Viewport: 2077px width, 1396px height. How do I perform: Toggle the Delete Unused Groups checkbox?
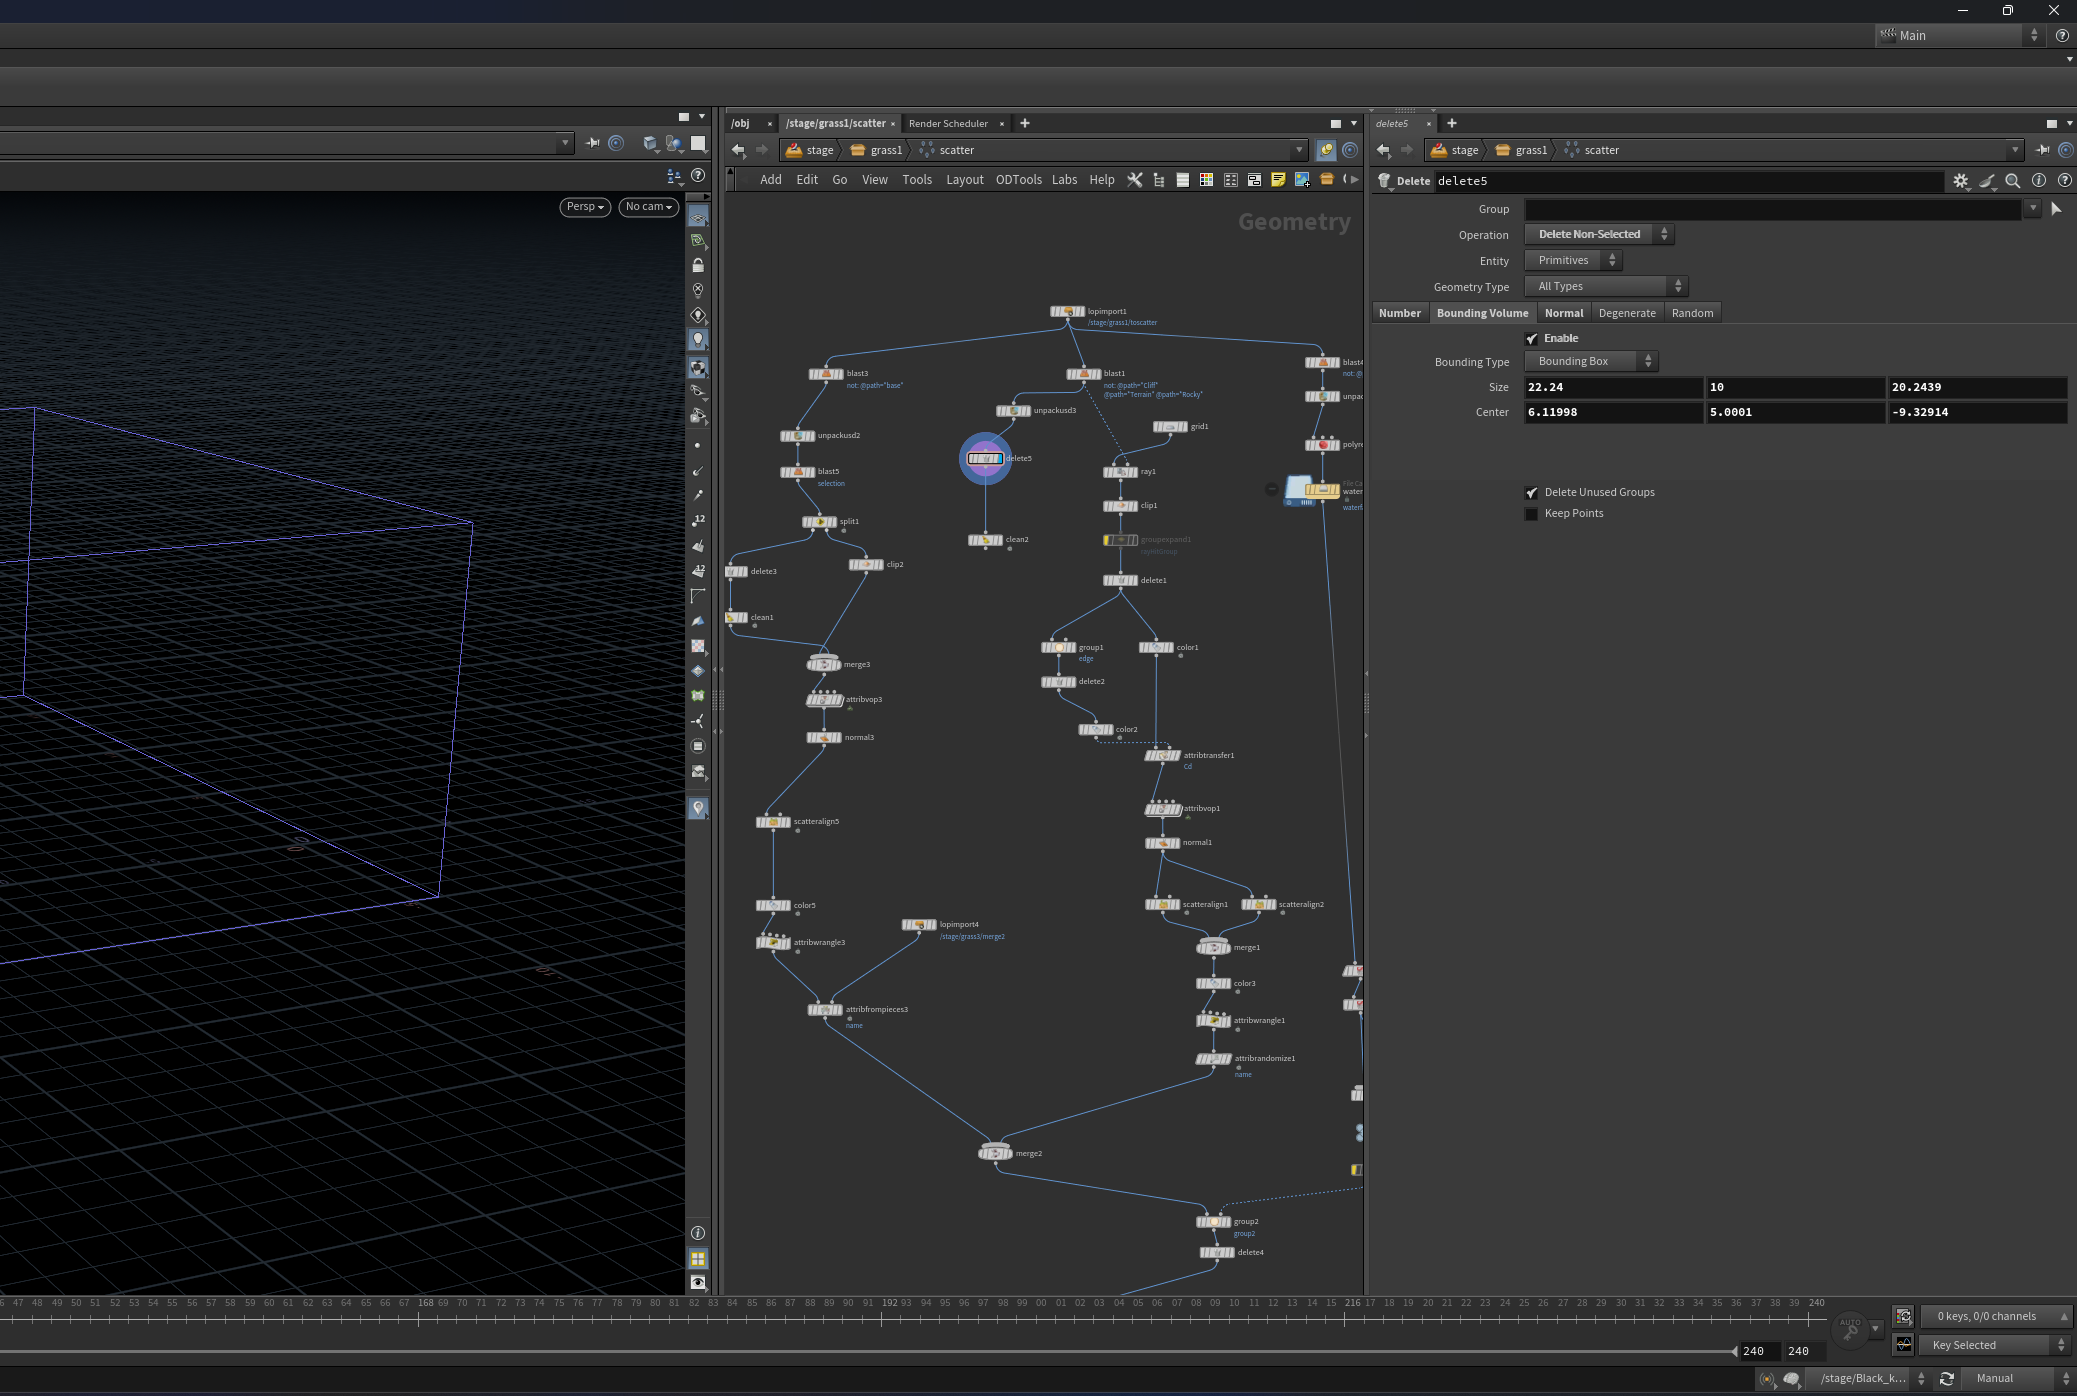point(1531,493)
